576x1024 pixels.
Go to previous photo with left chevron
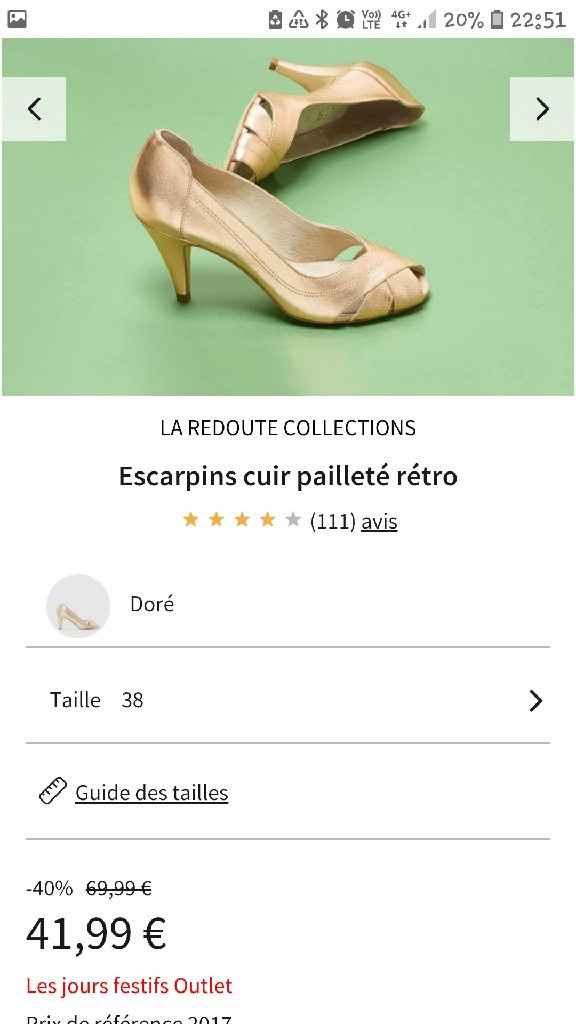[x=34, y=108]
